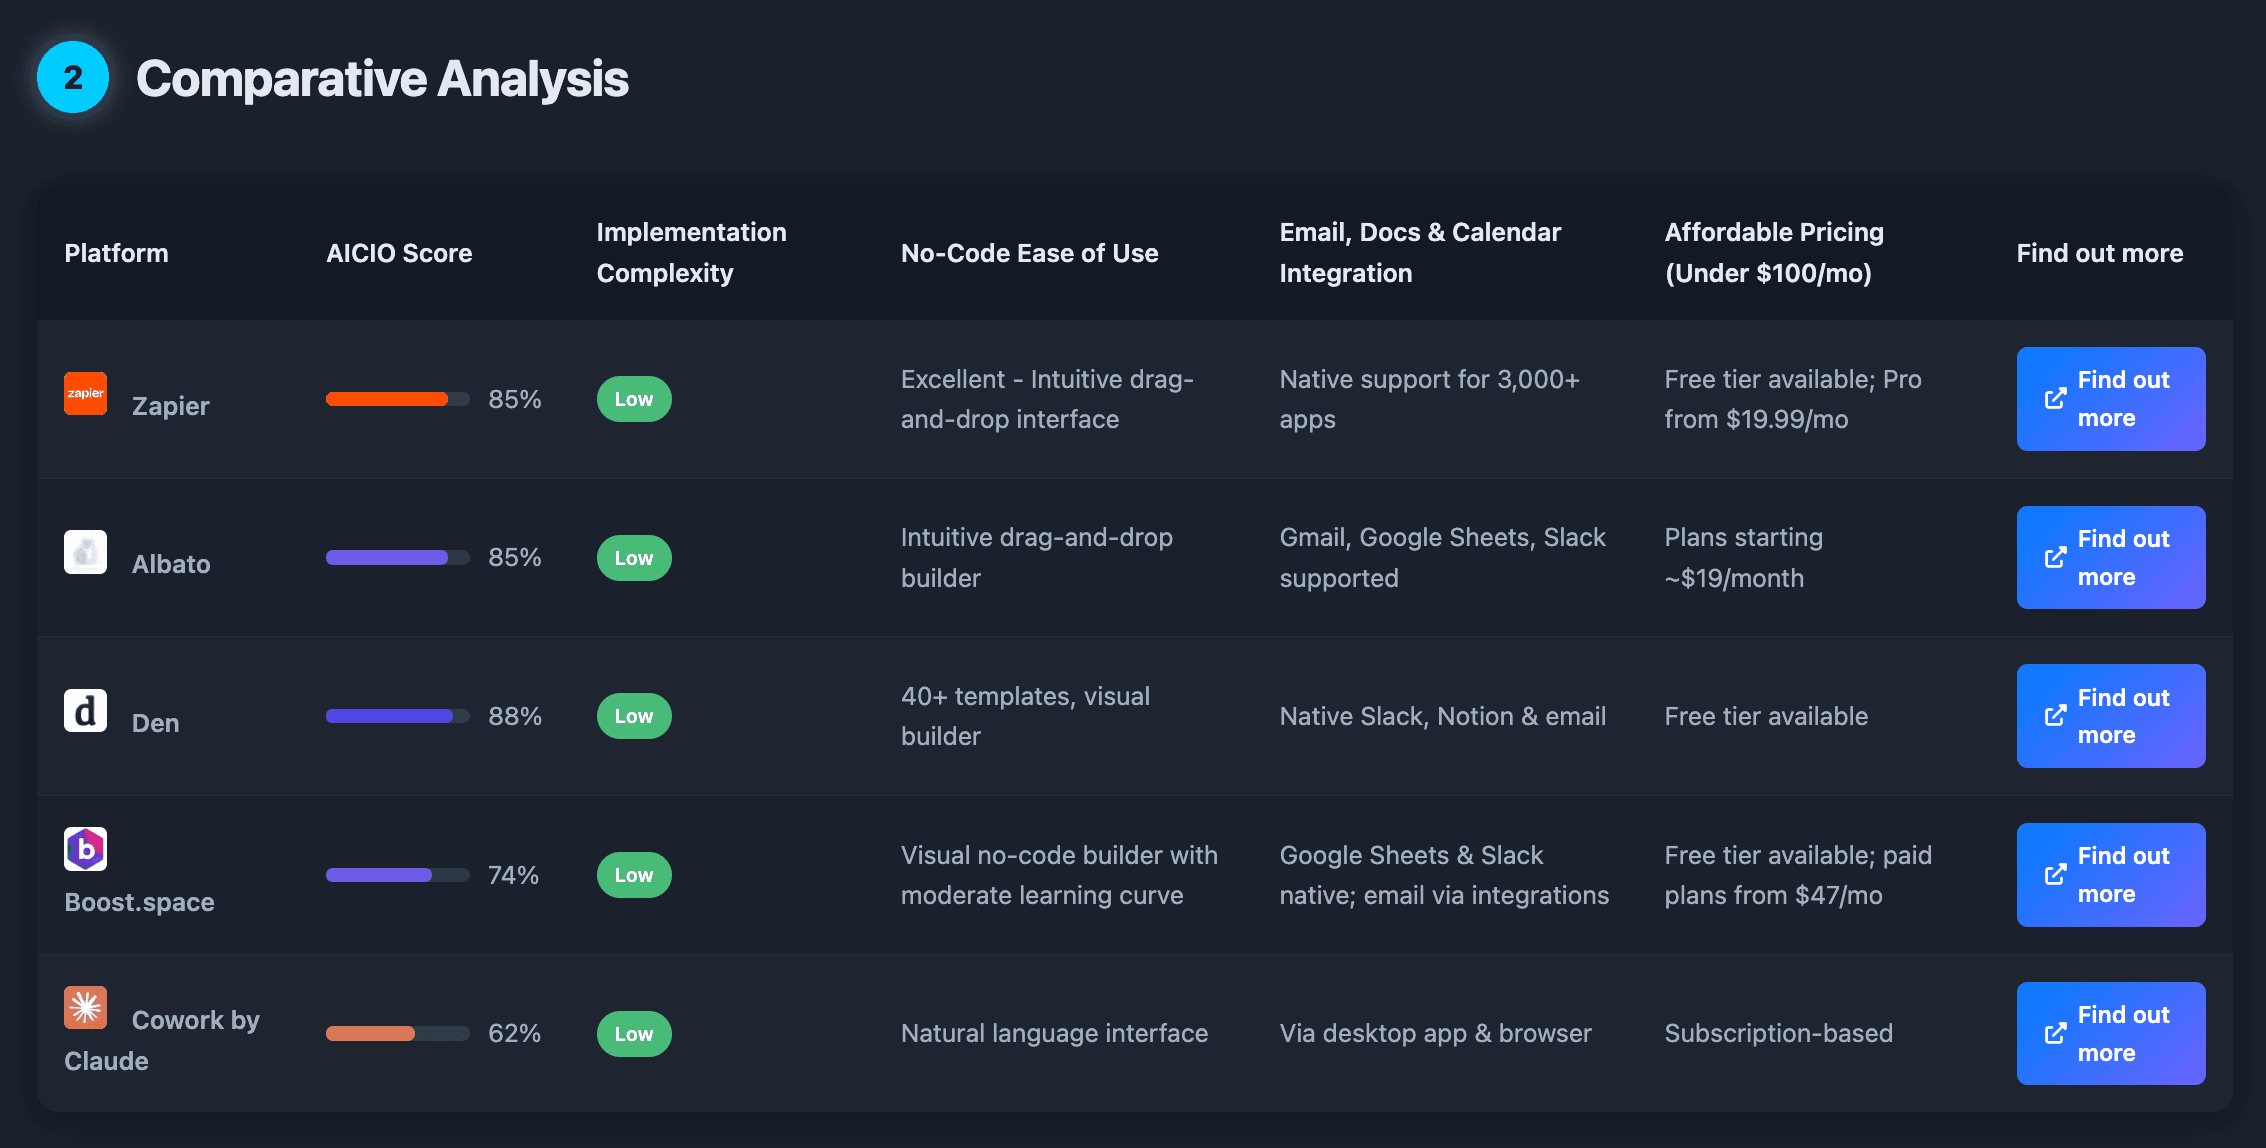This screenshot has width=2266, height=1148.
Task: Click the Zapier platform logo
Action: click(x=86, y=394)
